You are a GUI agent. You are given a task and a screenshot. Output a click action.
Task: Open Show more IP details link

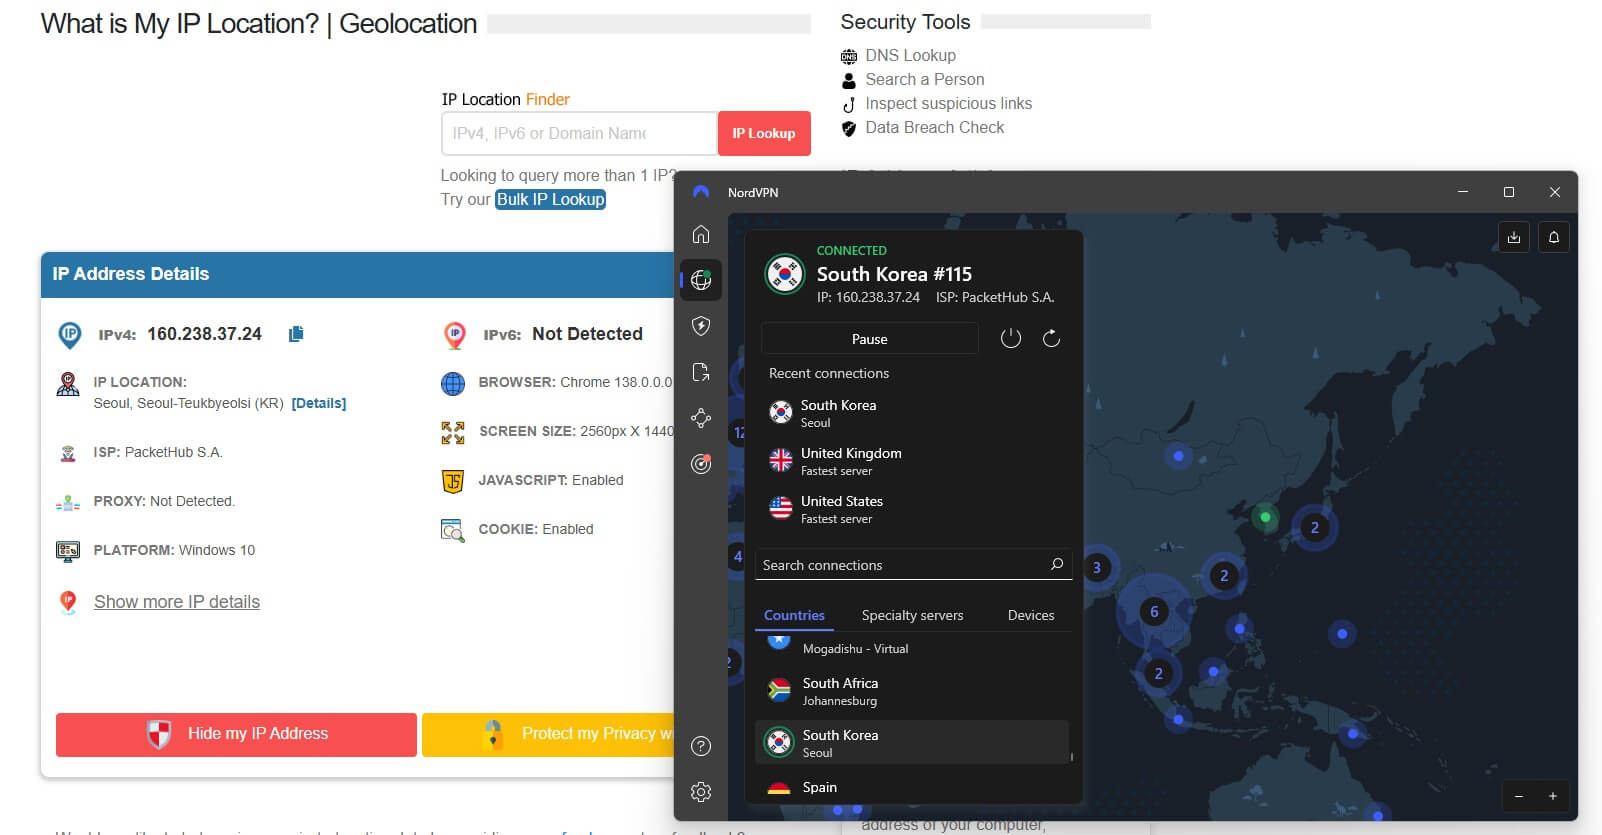point(177,602)
